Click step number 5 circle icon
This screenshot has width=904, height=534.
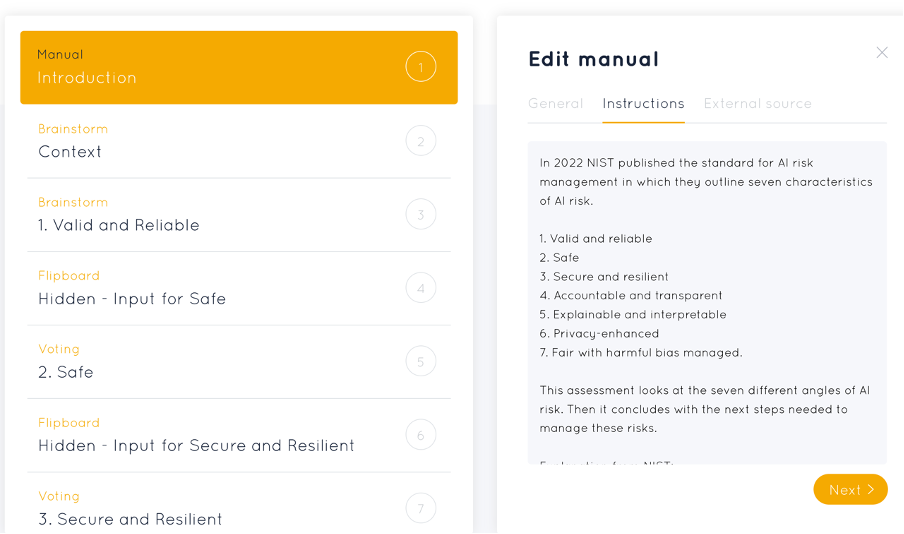(x=421, y=362)
